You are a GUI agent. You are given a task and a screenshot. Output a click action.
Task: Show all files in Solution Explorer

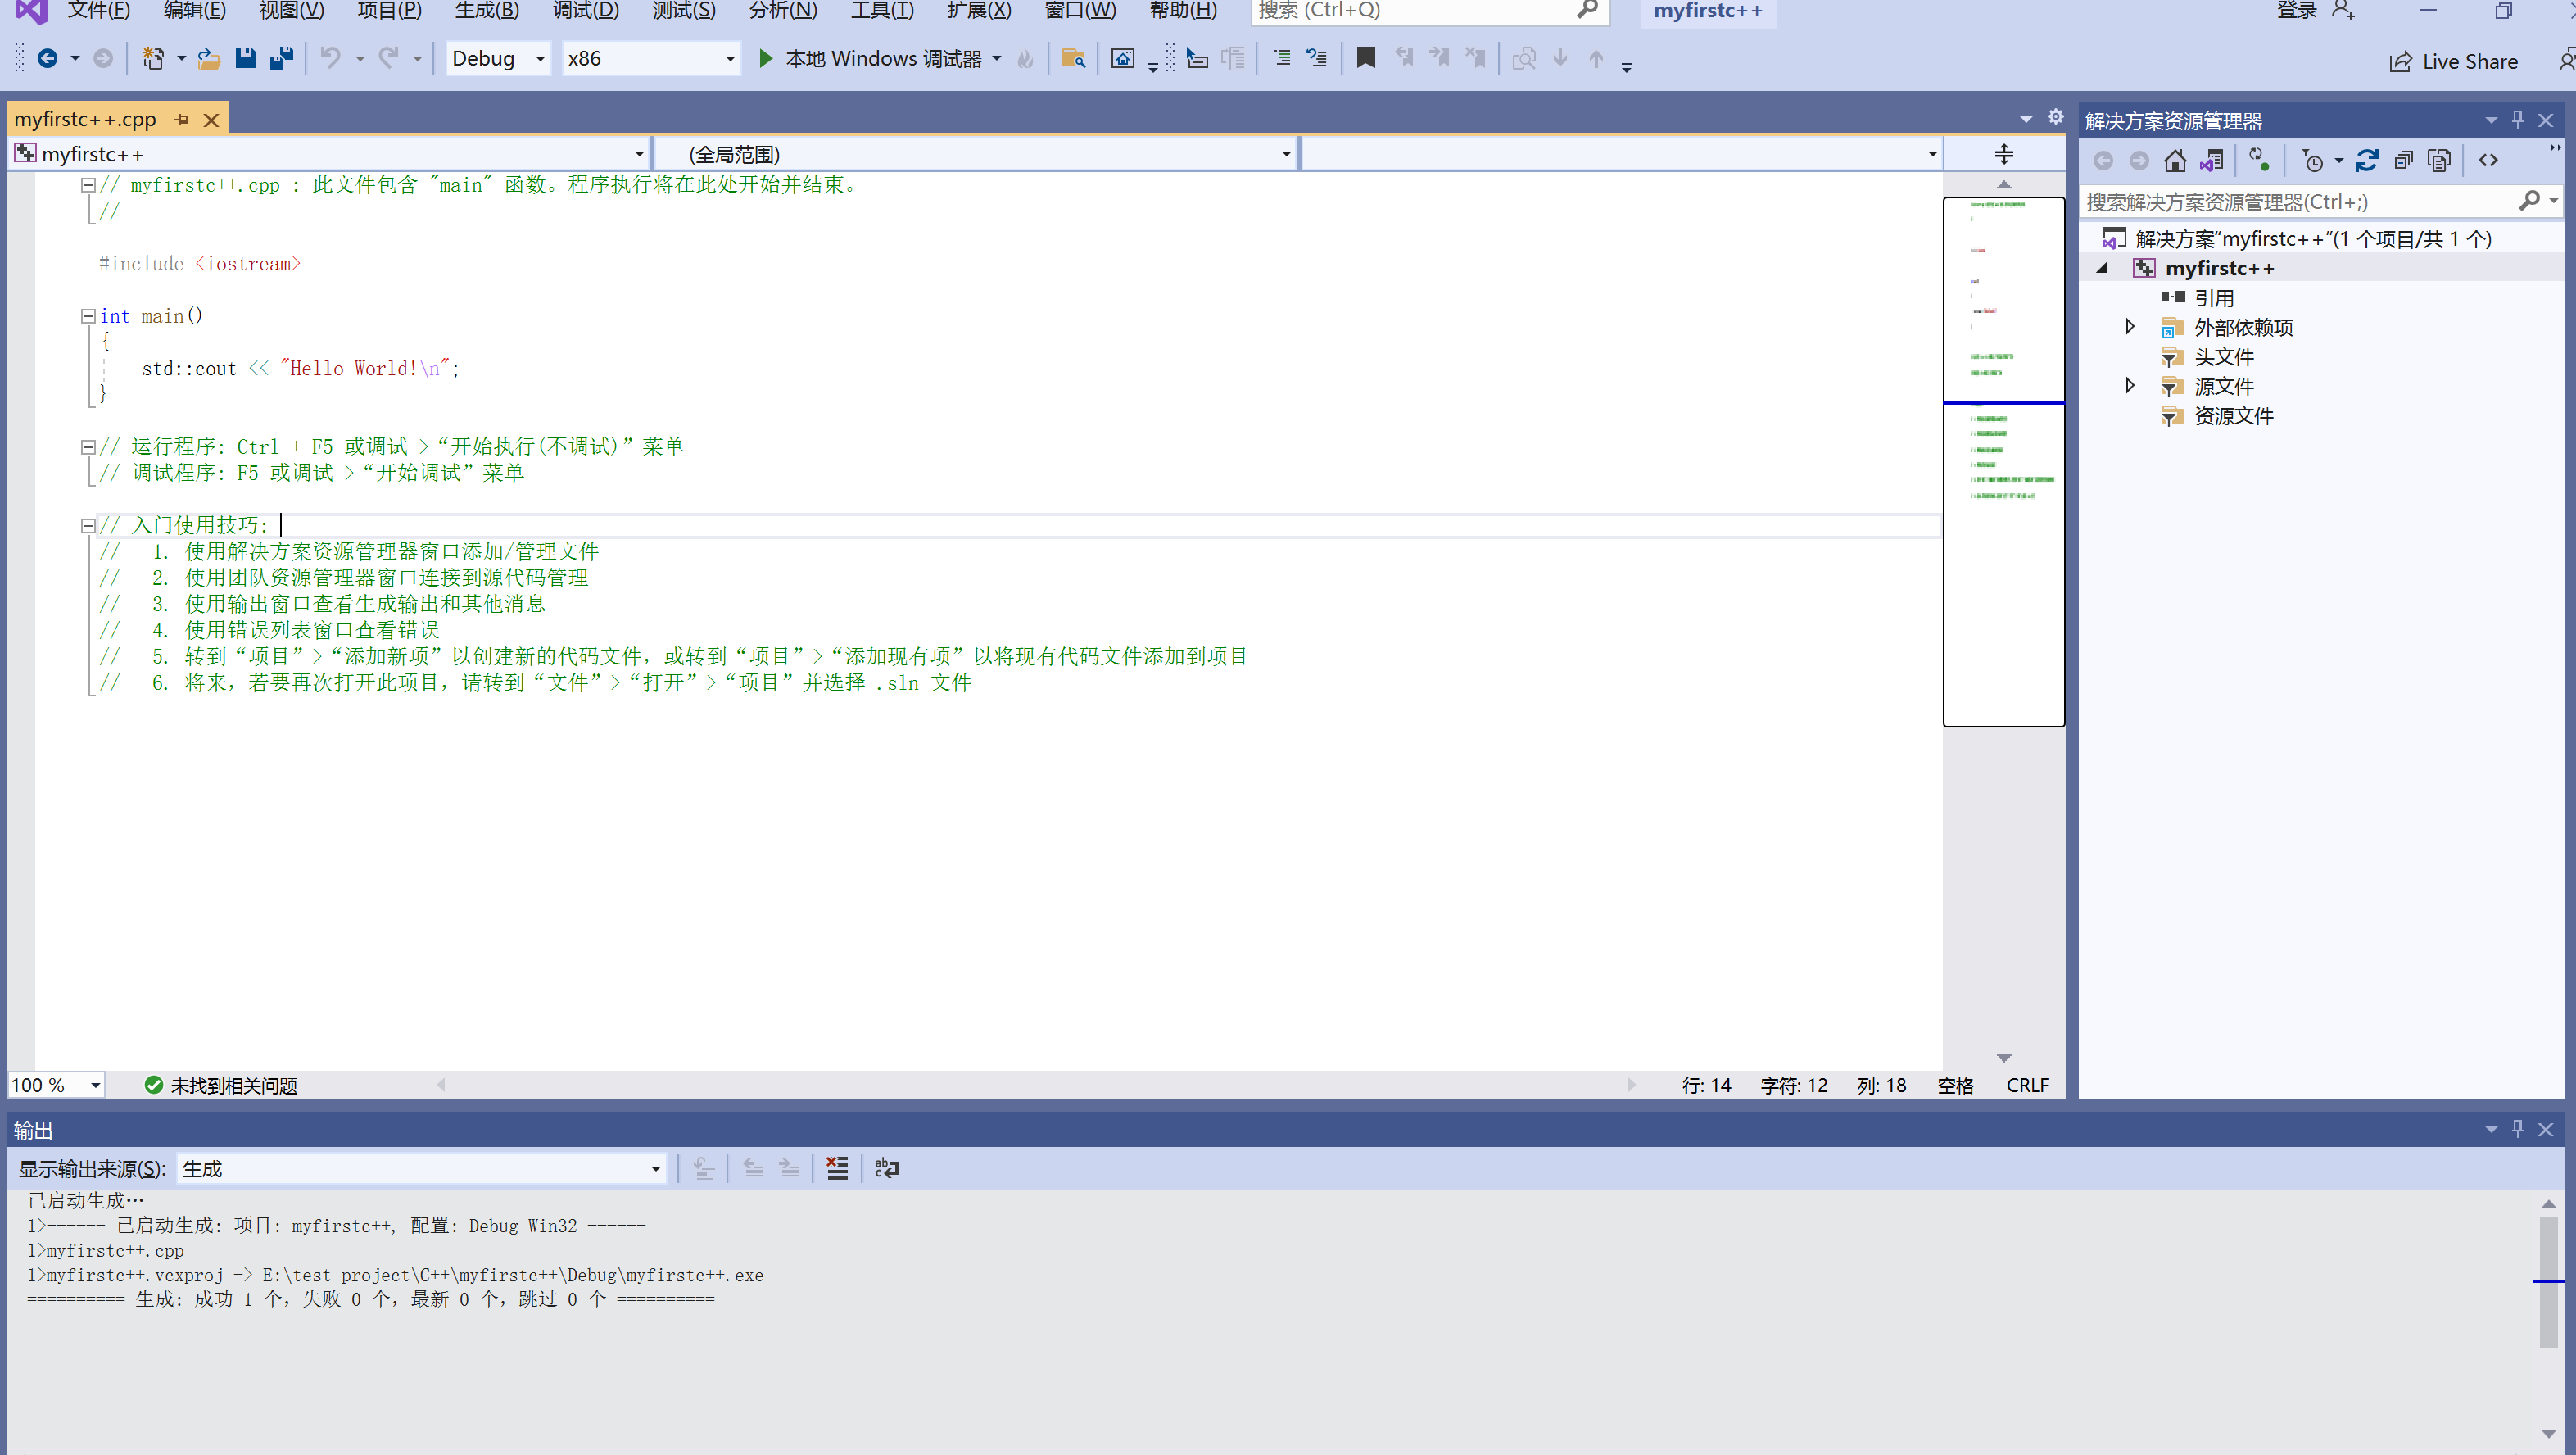coord(2439,159)
